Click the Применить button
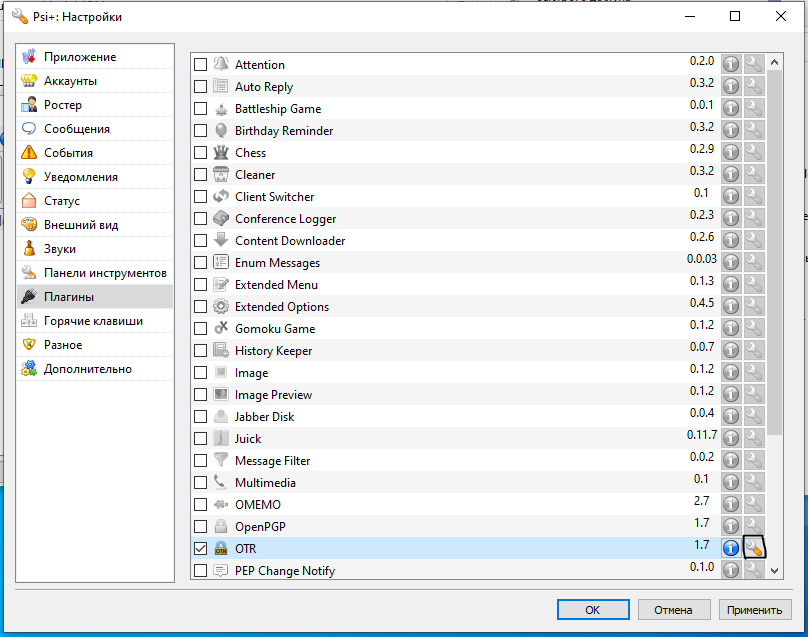 (755, 609)
